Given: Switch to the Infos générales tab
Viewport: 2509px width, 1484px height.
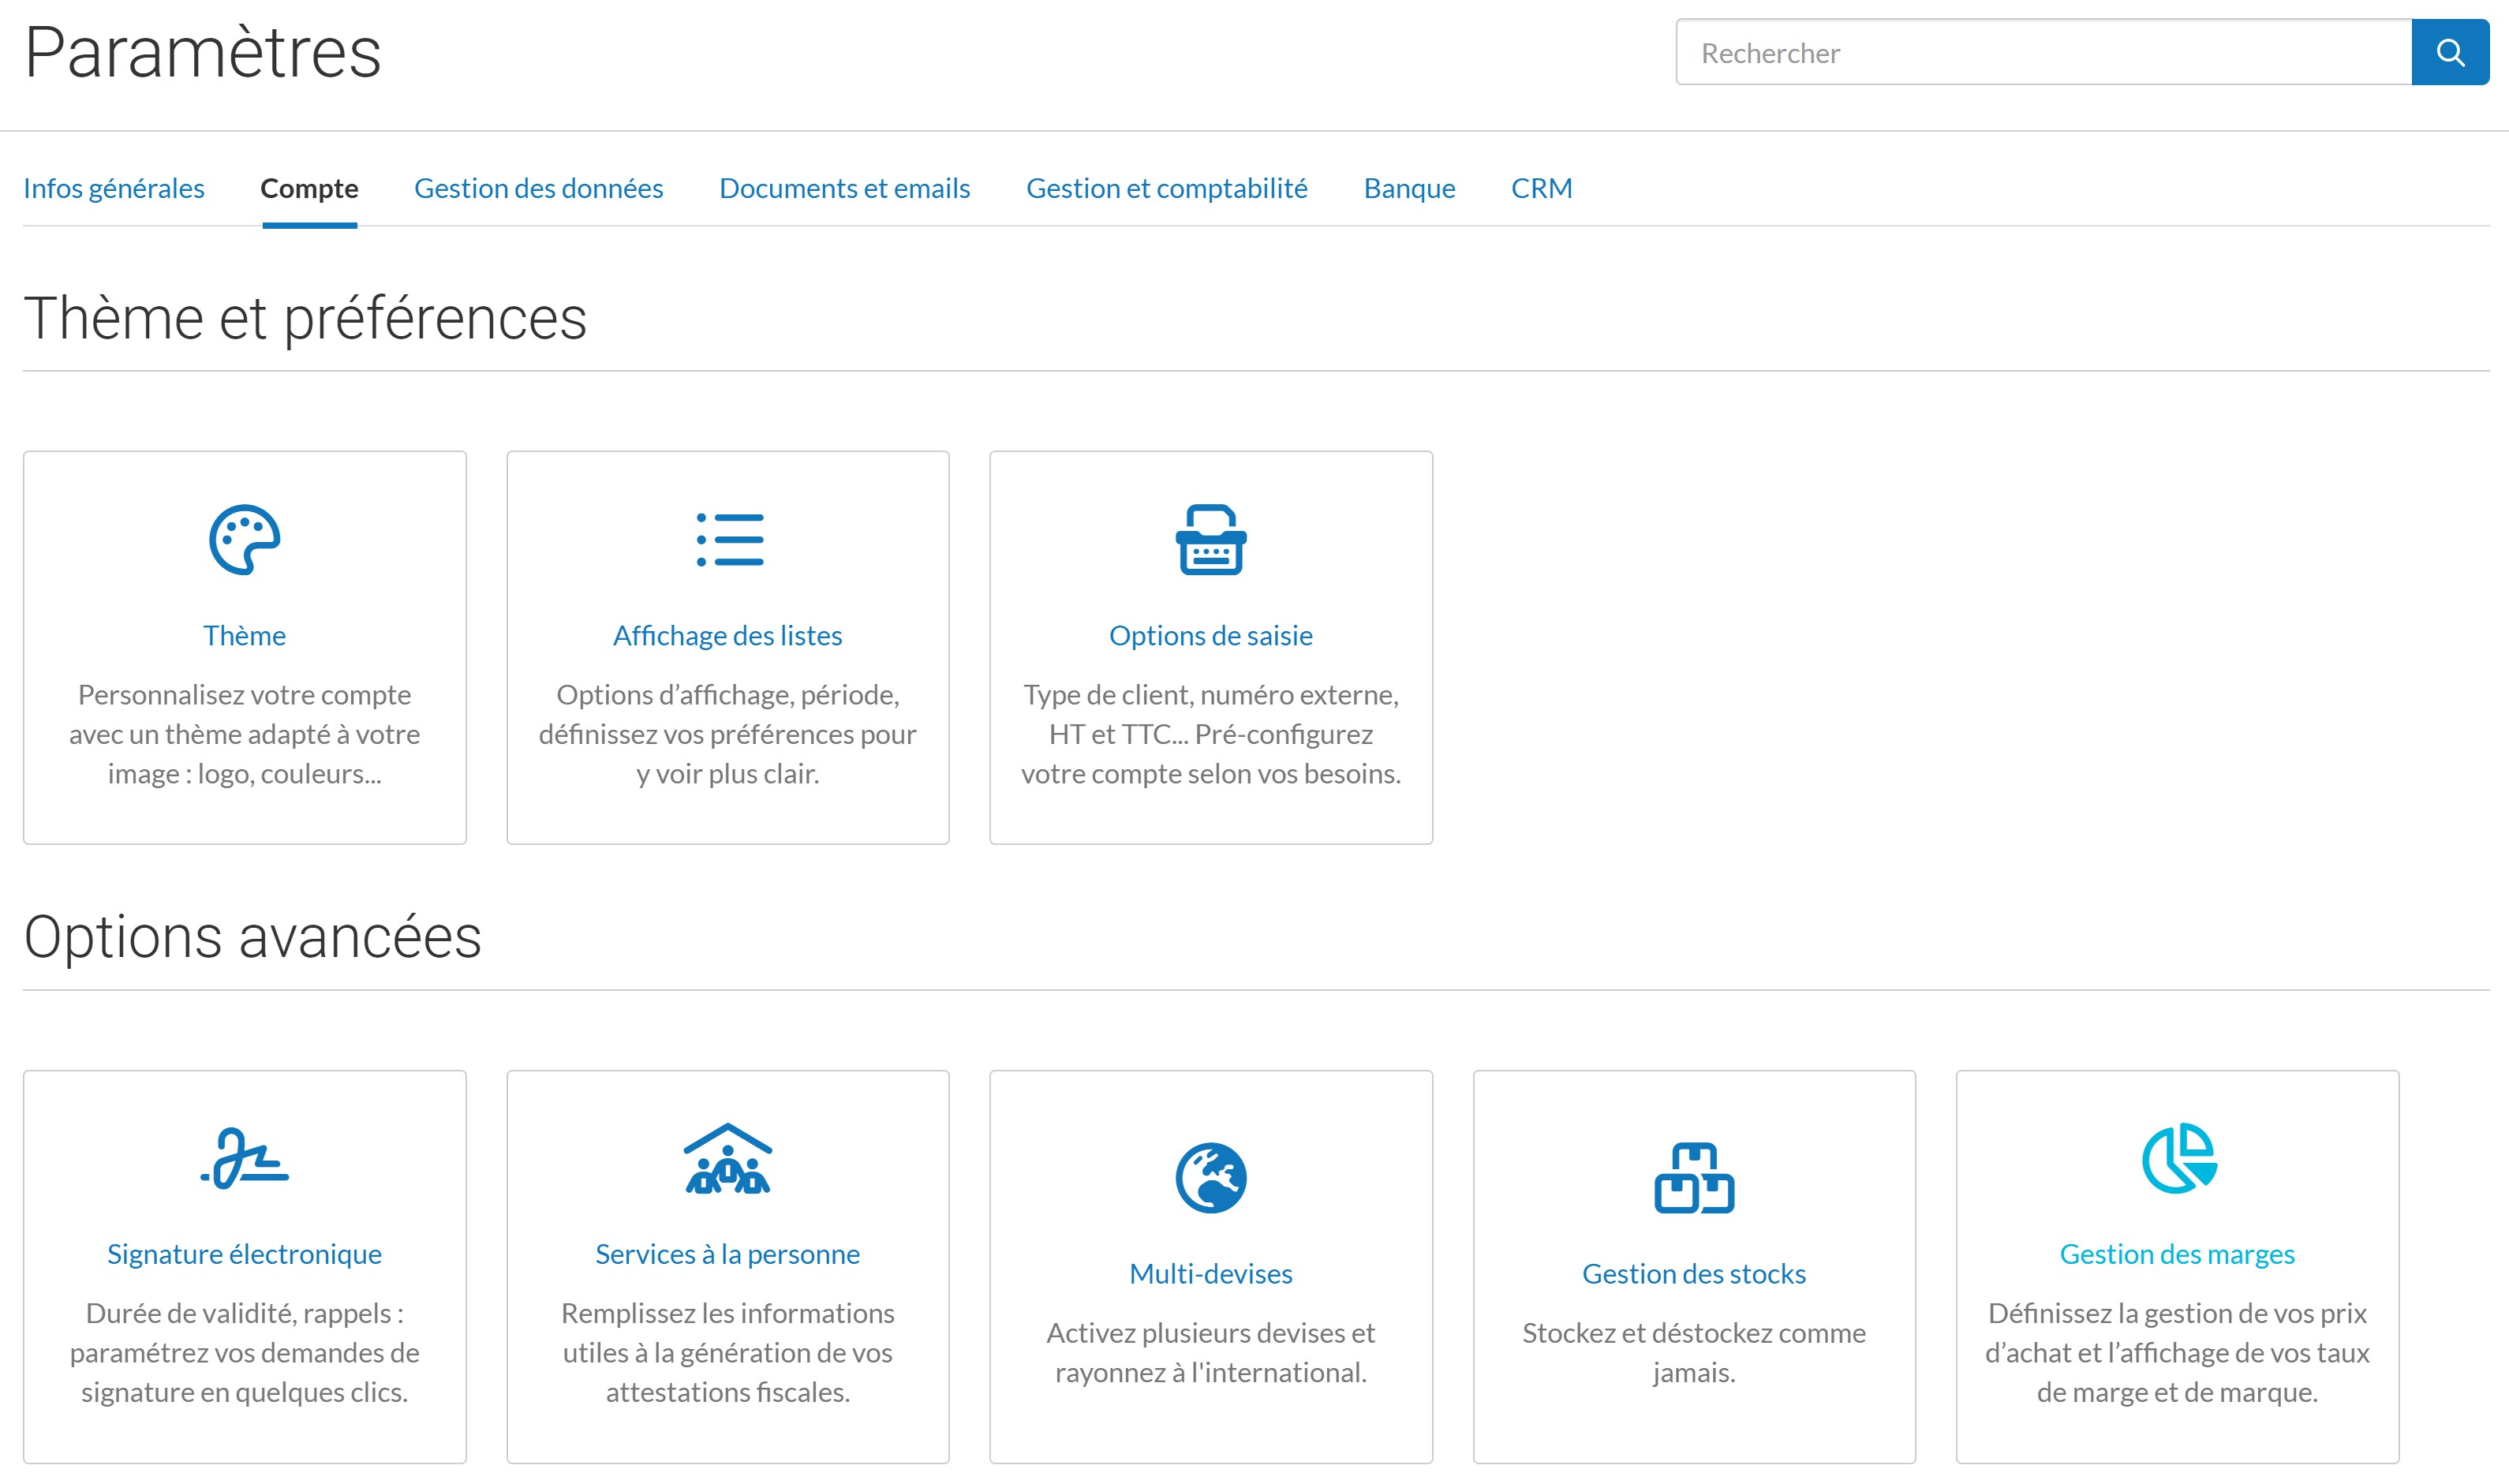Looking at the screenshot, I should (114, 188).
